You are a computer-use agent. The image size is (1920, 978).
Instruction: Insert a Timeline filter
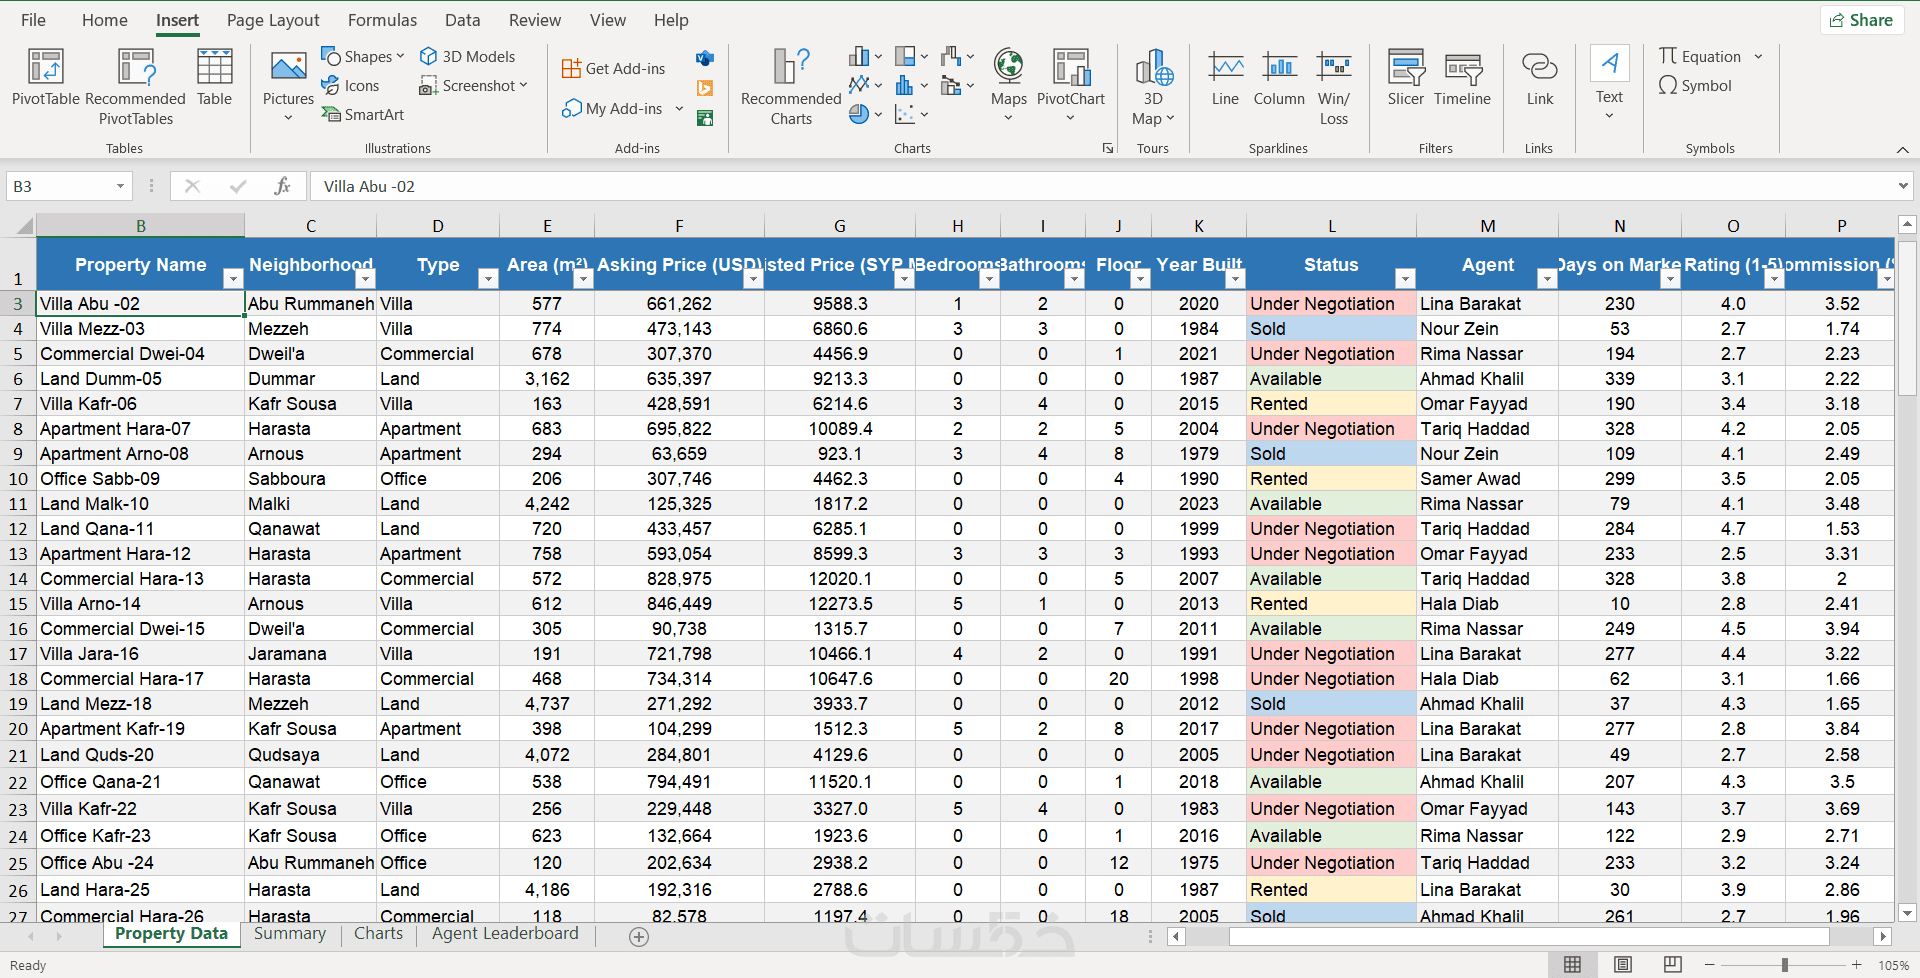[x=1461, y=78]
